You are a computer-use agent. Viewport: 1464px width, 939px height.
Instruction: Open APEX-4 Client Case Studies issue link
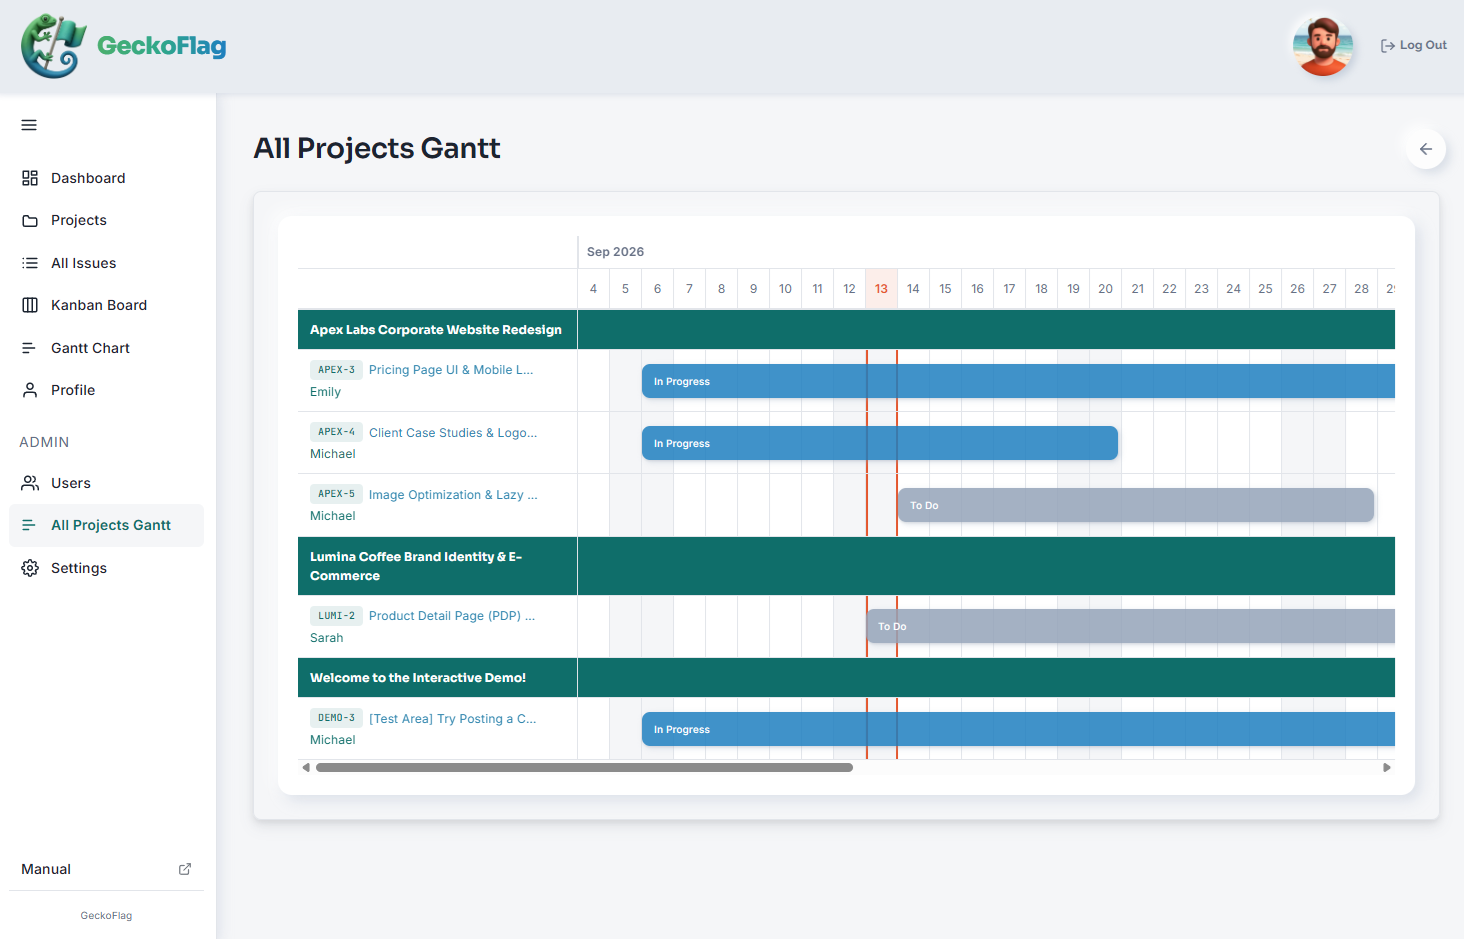point(453,433)
